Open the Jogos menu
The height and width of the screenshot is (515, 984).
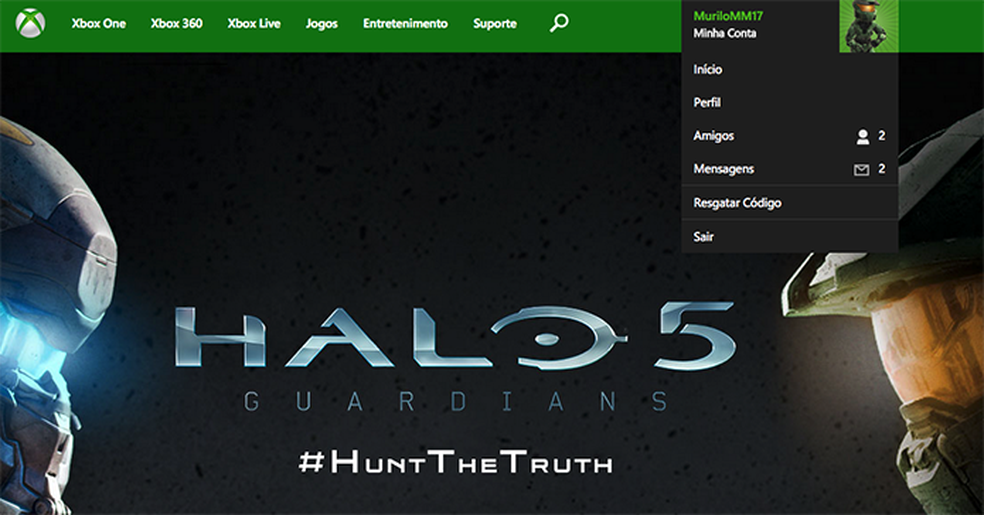[321, 24]
